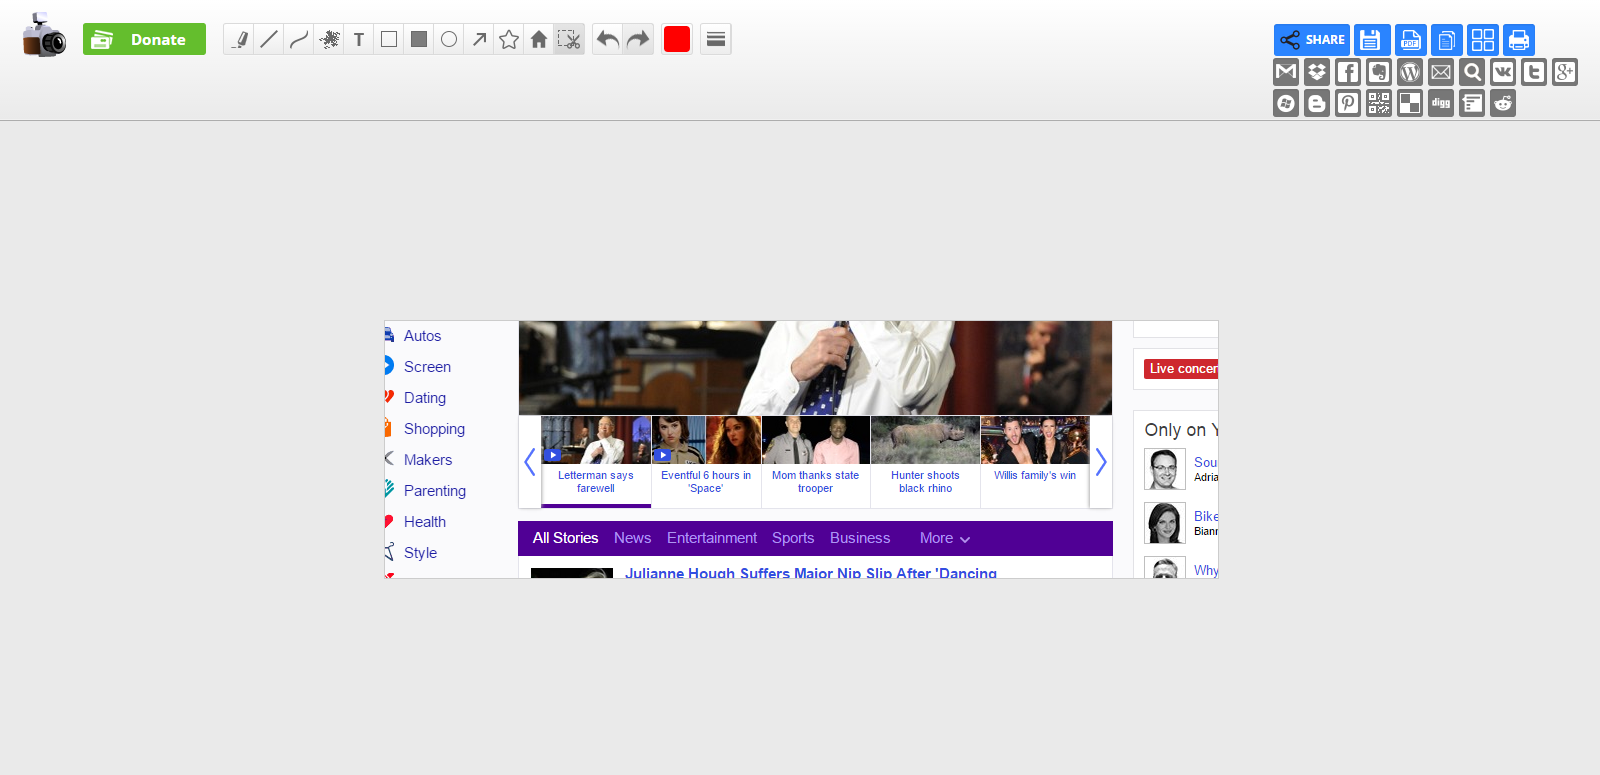Click the Hunter shoots black rhino thumbnail
The width and height of the screenshot is (1600, 775).
(925, 440)
